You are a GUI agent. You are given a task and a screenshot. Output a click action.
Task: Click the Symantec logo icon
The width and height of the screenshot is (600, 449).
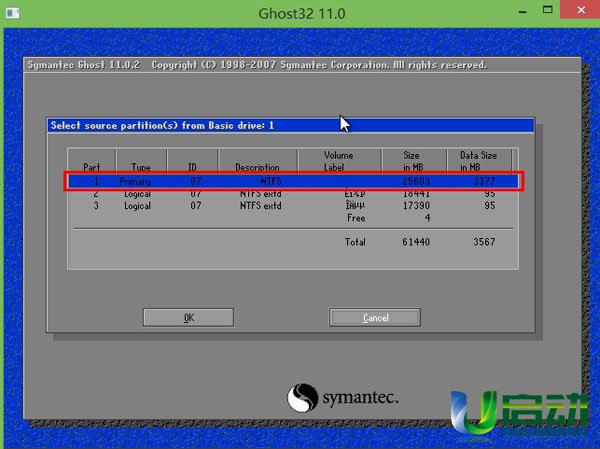[x=302, y=398]
